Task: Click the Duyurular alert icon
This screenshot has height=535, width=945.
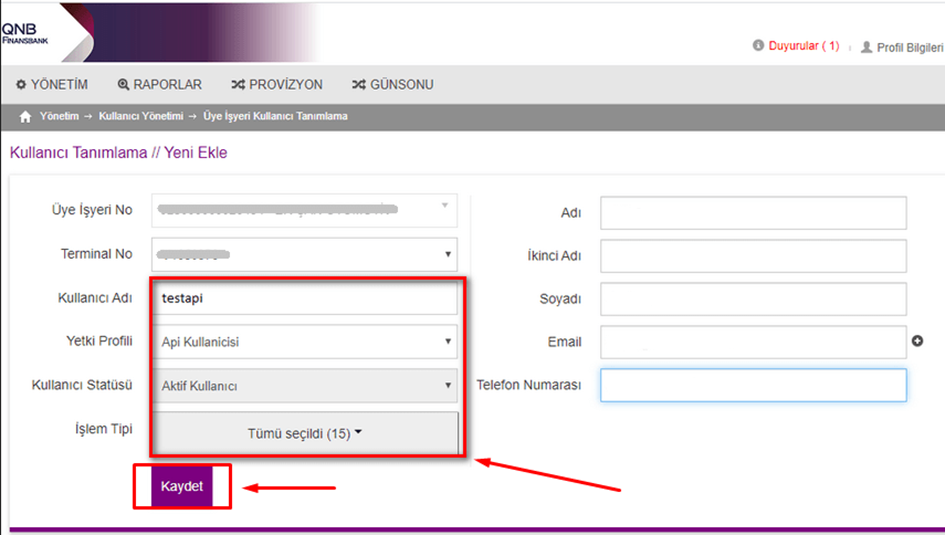Action: tap(758, 46)
